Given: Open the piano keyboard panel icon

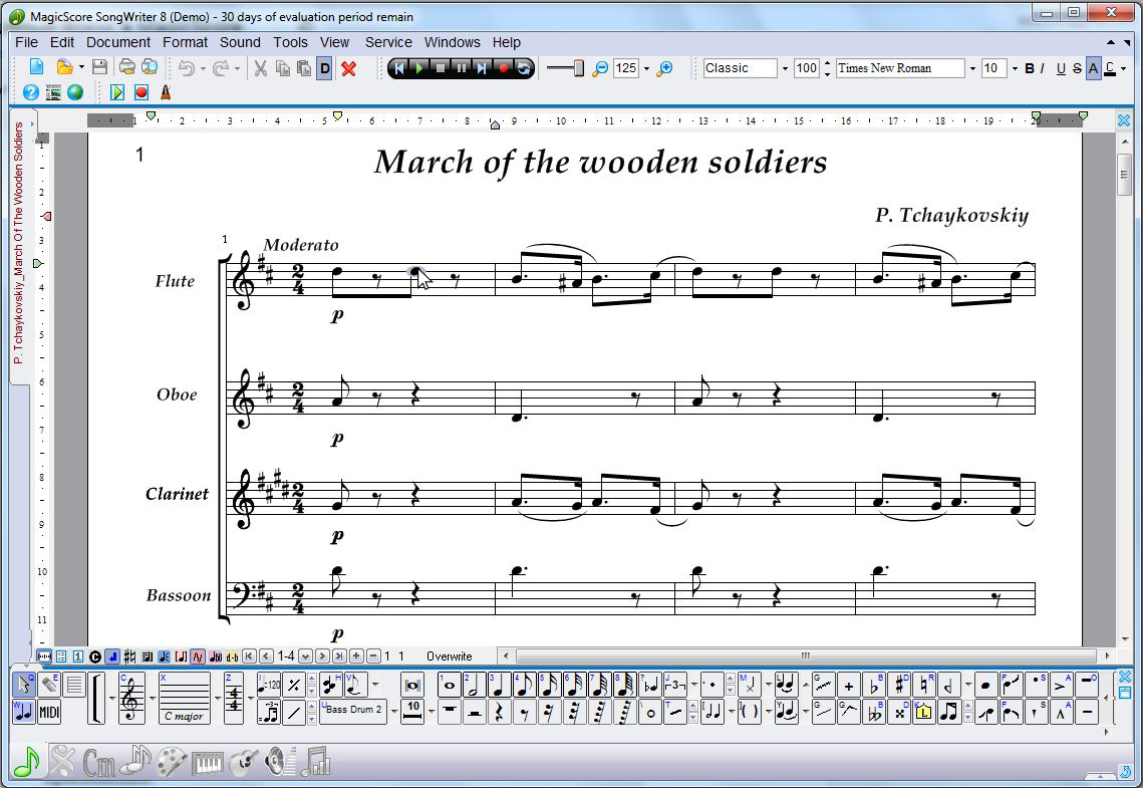Looking at the screenshot, I should (x=208, y=762).
